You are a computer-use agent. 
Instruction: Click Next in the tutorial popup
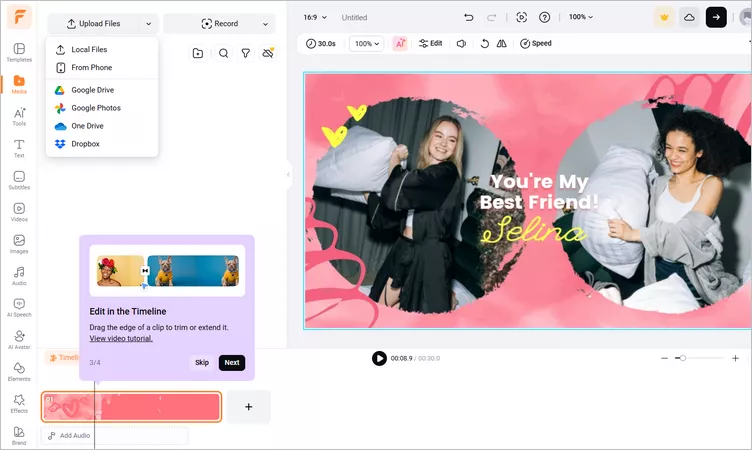pos(232,363)
